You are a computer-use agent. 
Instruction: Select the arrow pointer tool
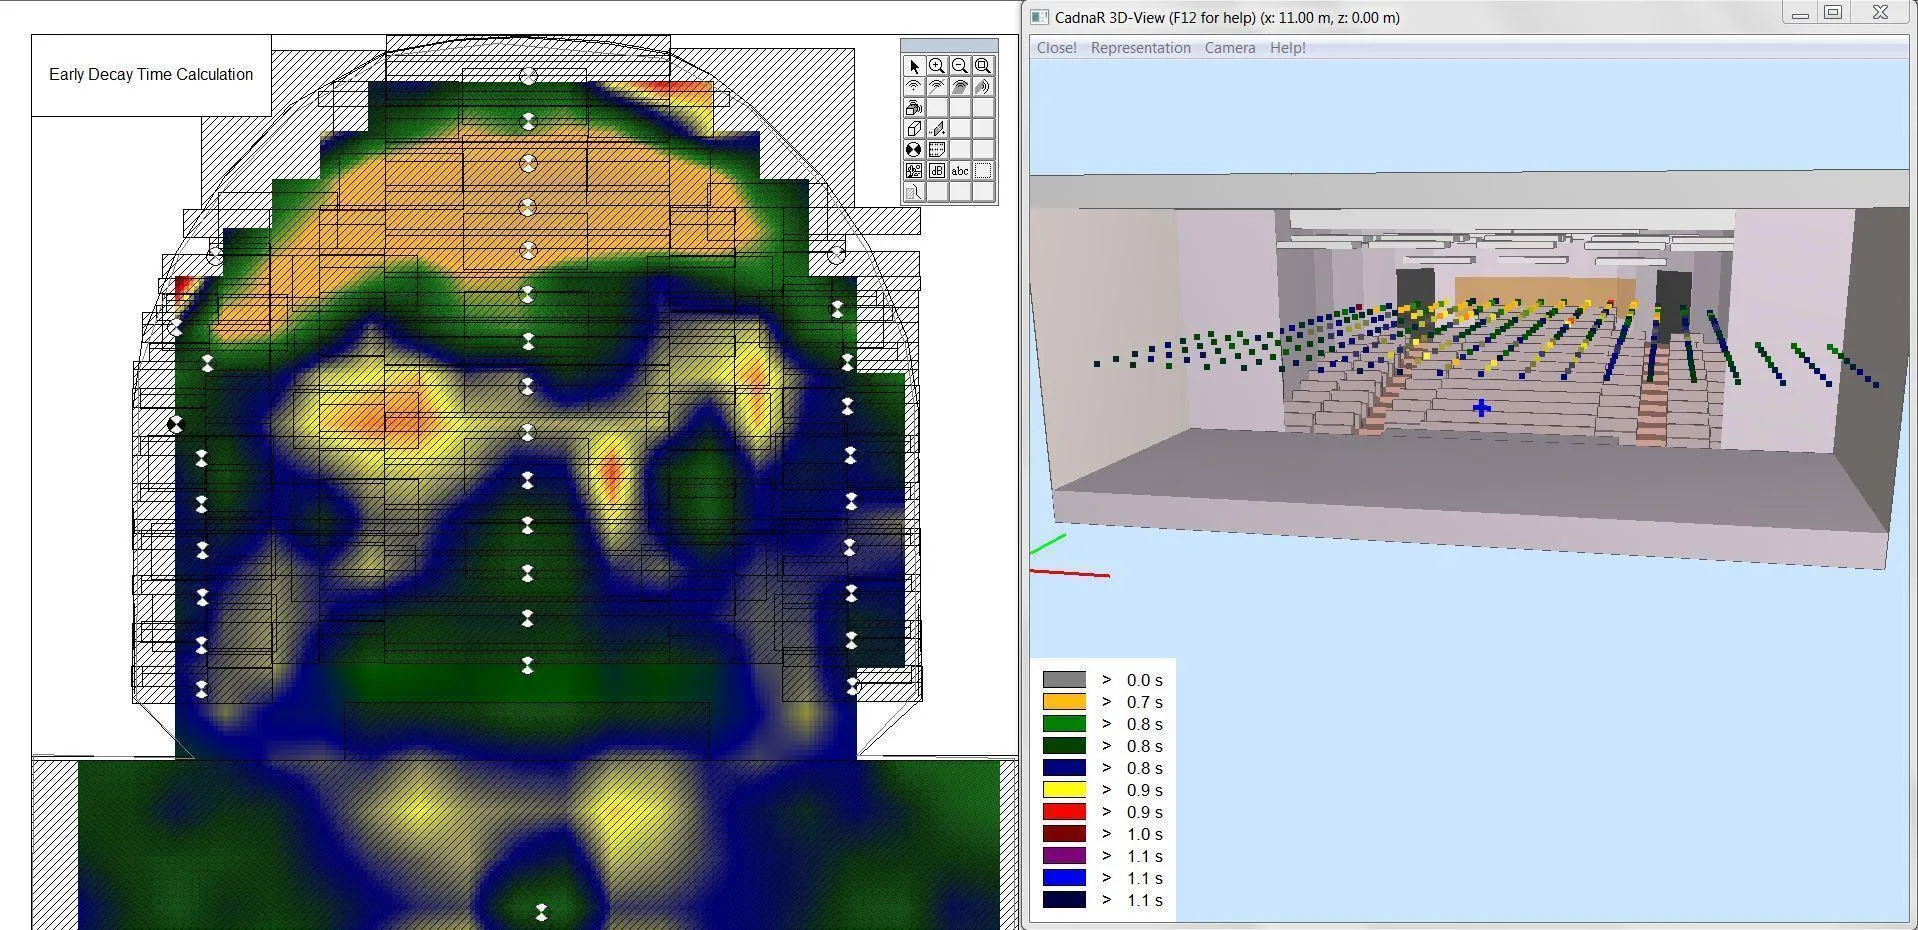913,66
